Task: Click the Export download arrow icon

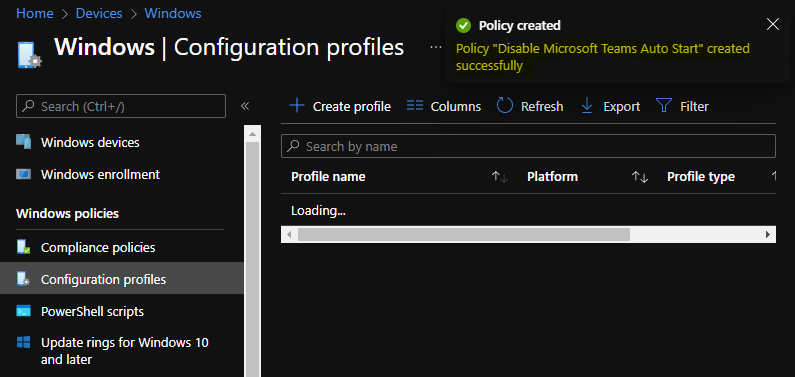Action: 587,106
